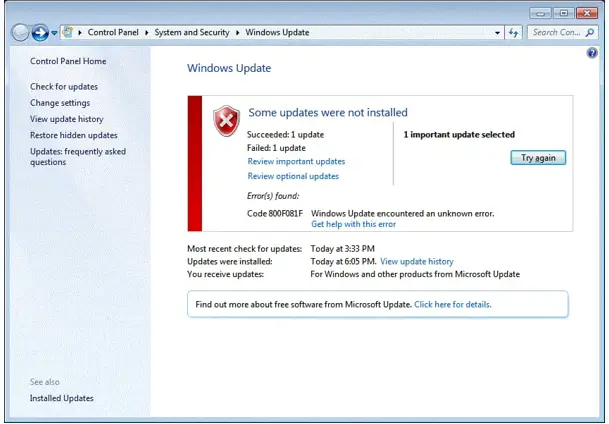Click Check for updates in sidebar

pos(64,87)
